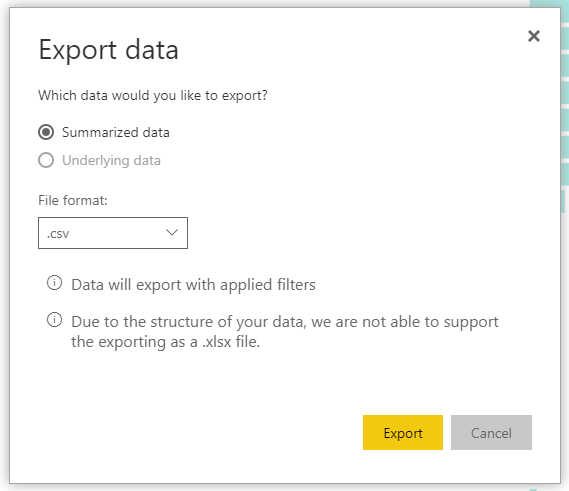This screenshot has width=569, height=491.
Task: Select the Underlying data radio button
Action: click(46, 160)
